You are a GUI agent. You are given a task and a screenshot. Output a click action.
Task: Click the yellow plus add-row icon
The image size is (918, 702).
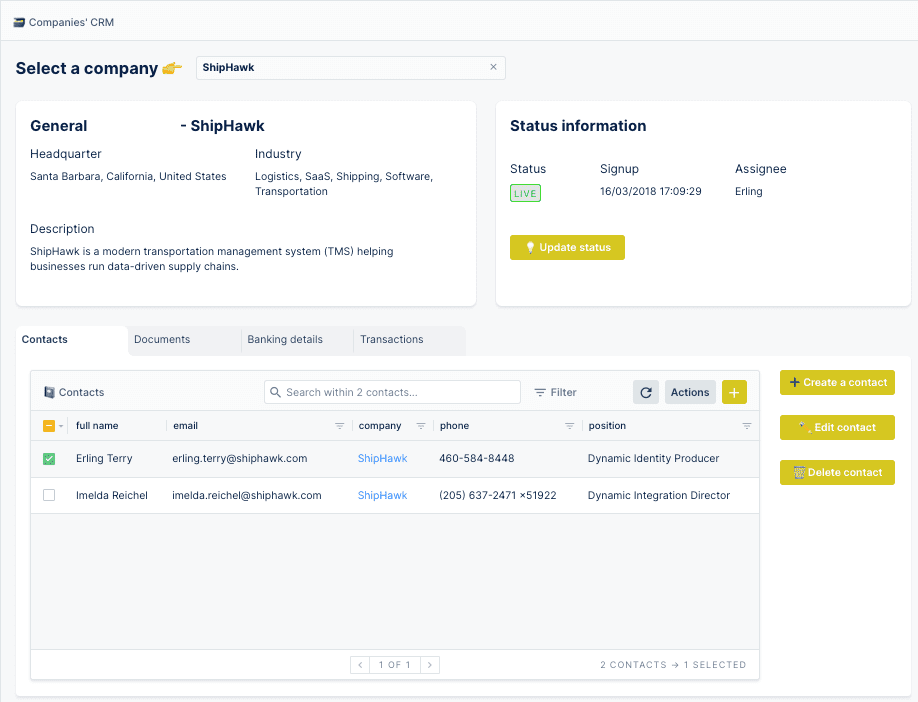point(734,392)
